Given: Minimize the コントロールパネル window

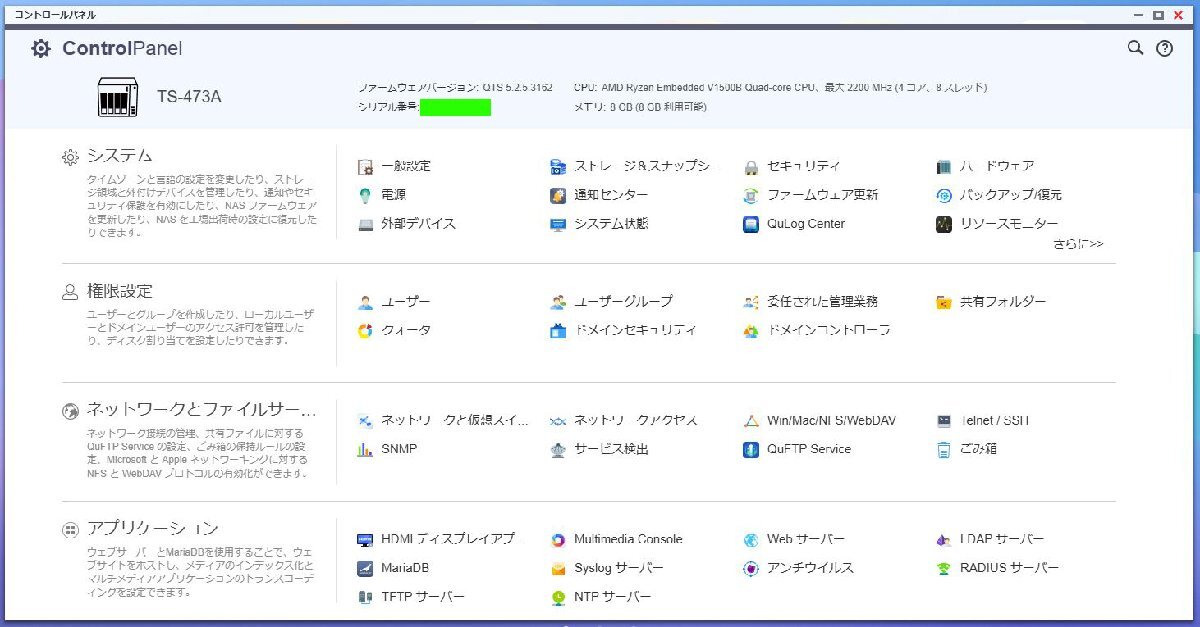Looking at the screenshot, I should click(x=1138, y=15).
